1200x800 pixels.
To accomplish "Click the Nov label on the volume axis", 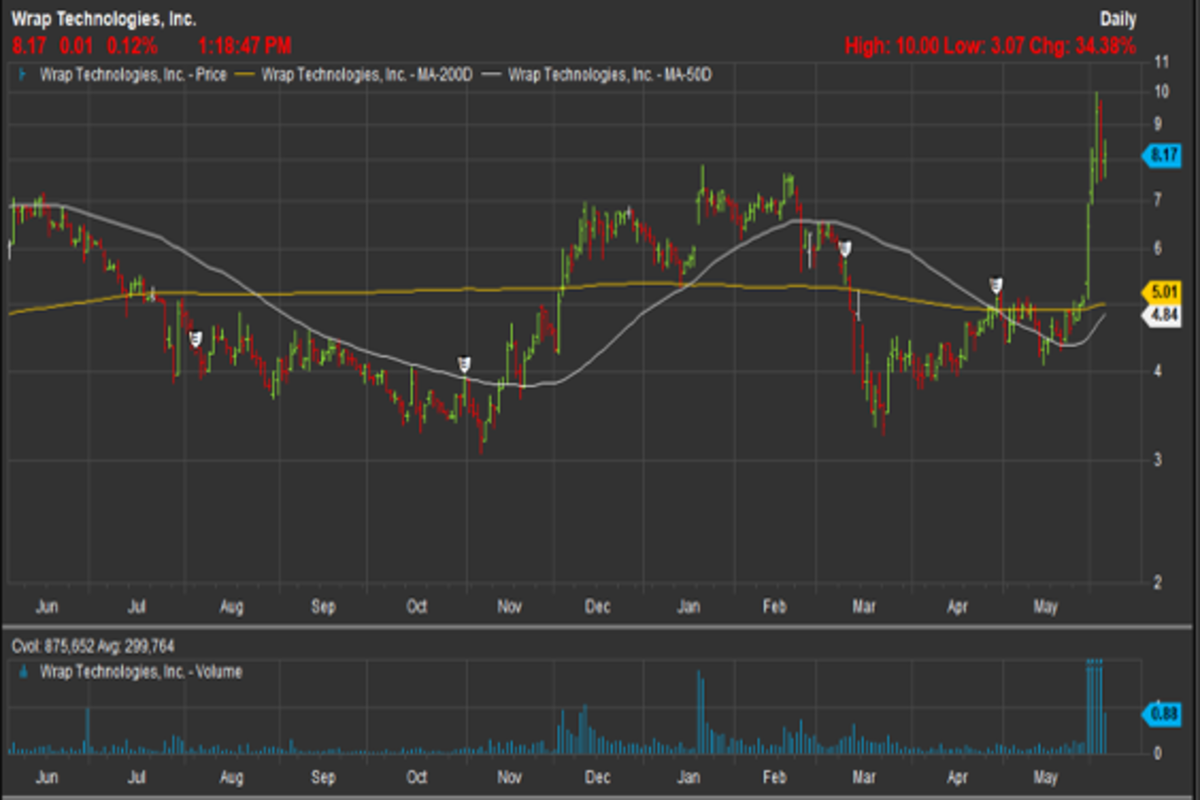I will click(x=510, y=776).
